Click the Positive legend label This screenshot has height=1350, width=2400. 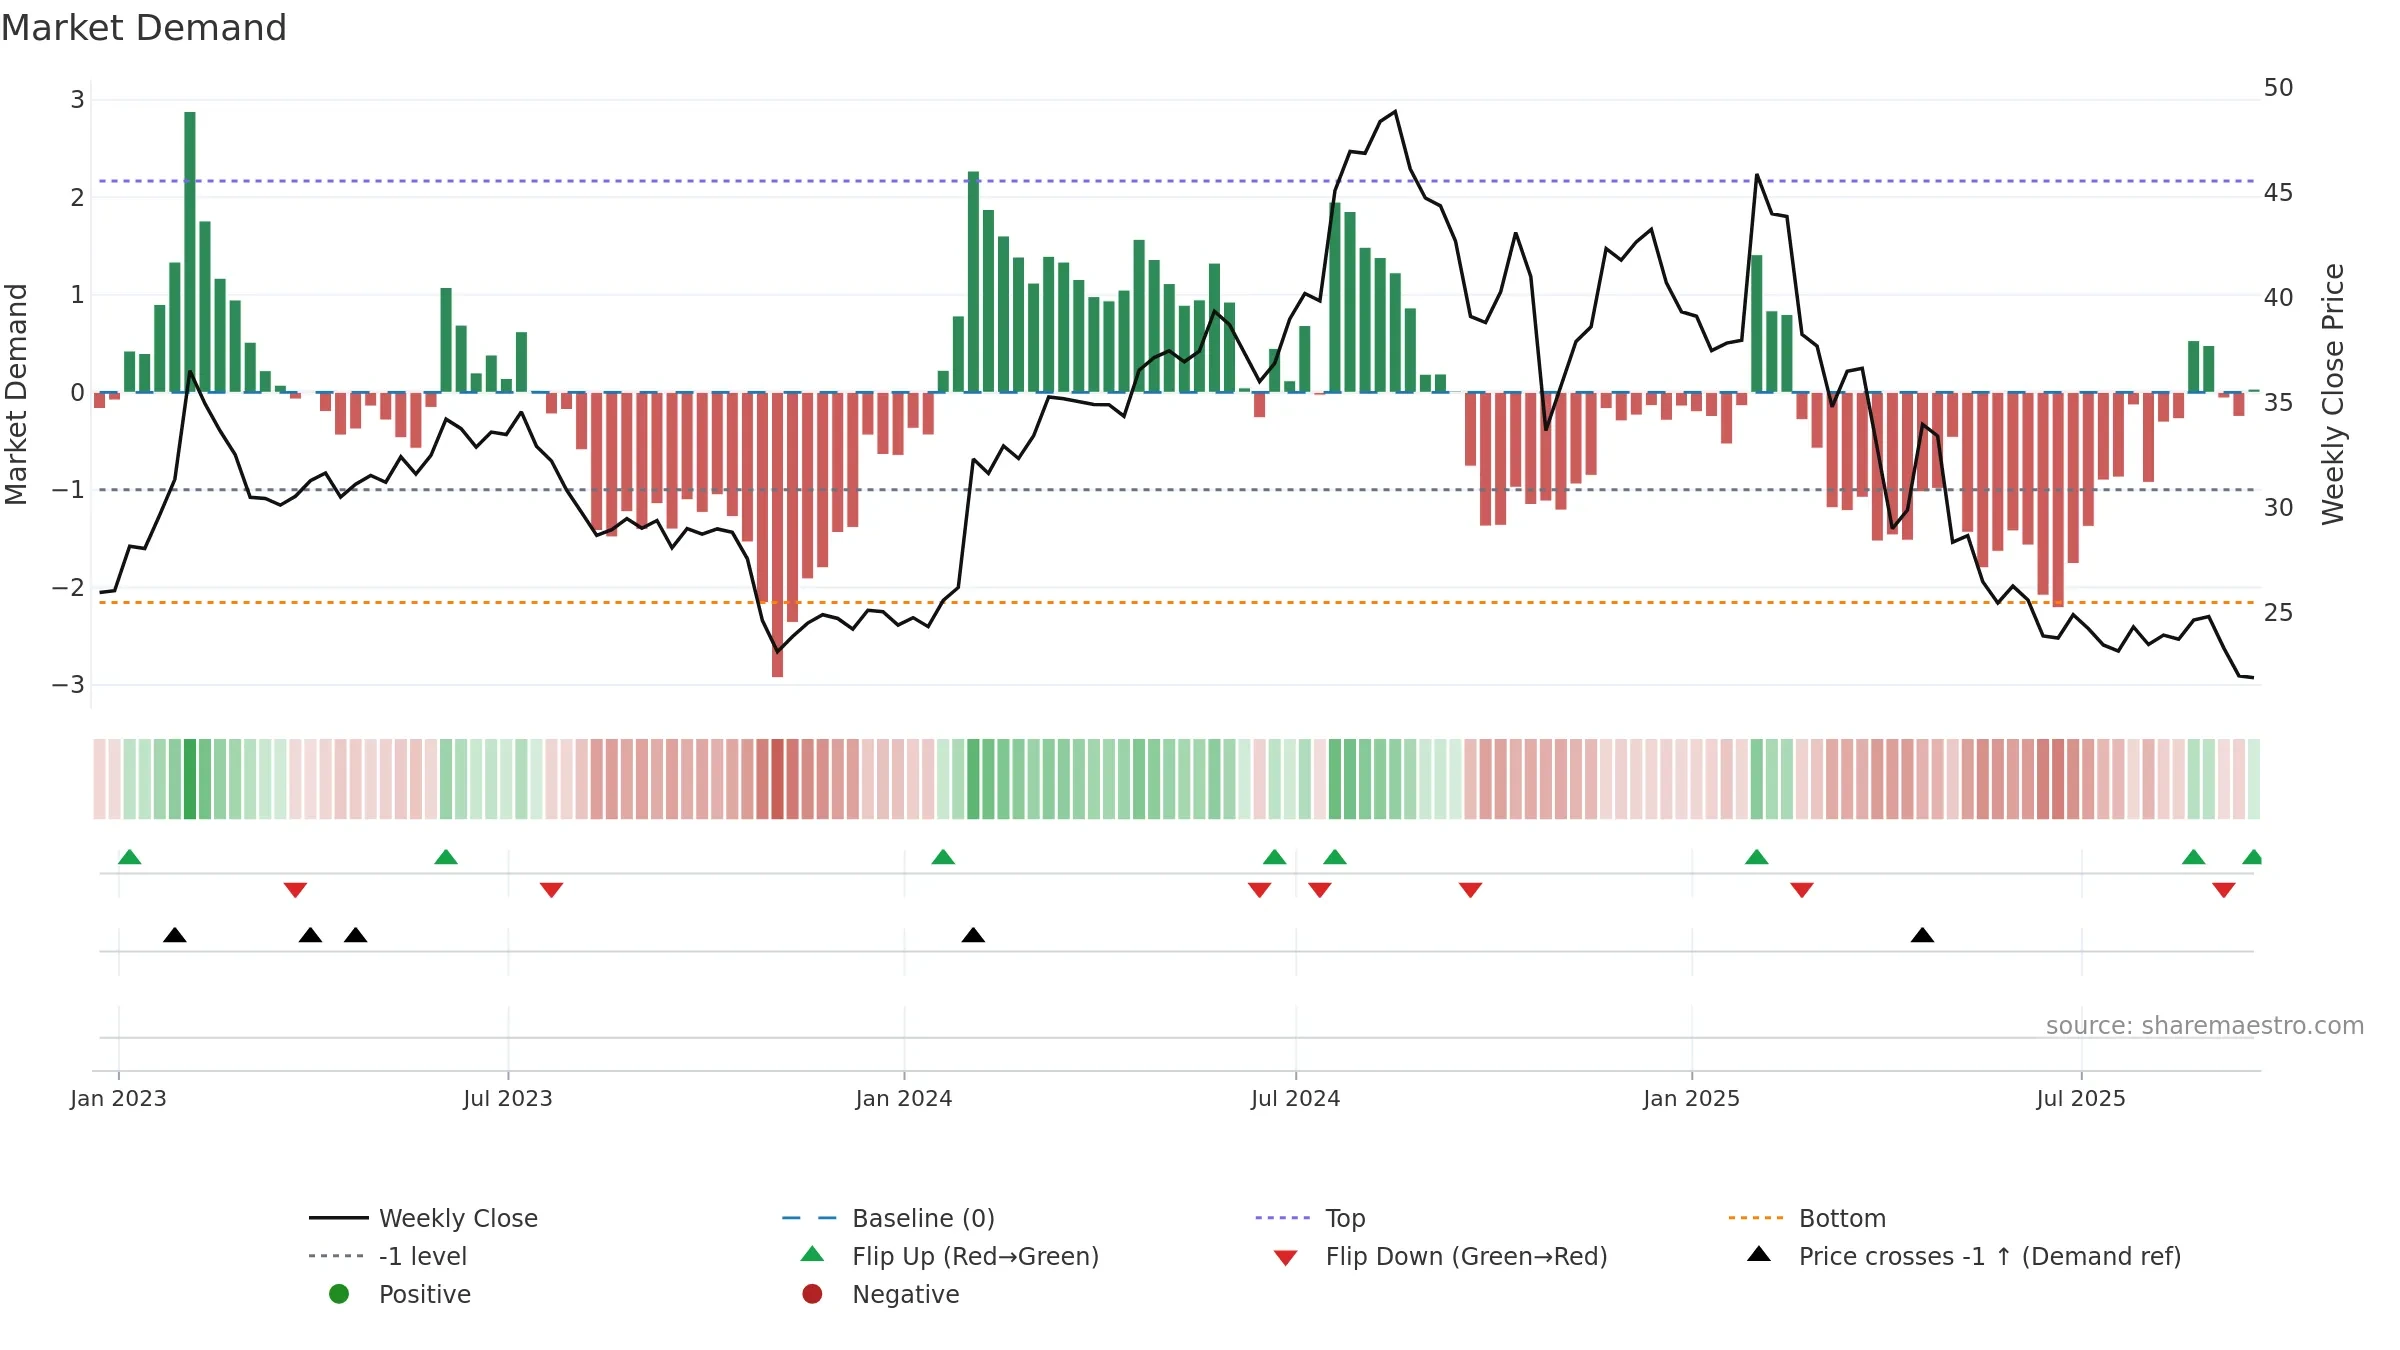click(424, 1294)
